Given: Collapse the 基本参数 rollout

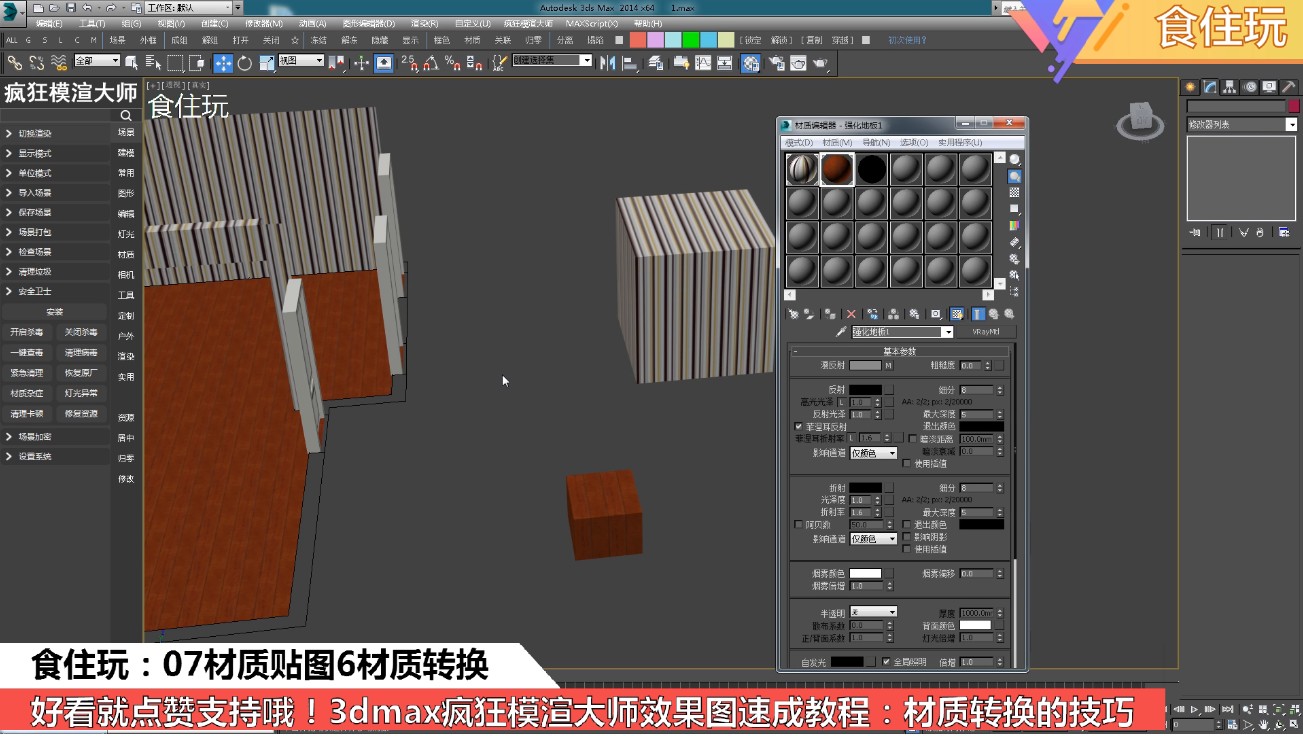Looking at the screenshot, I should [899, 351].
